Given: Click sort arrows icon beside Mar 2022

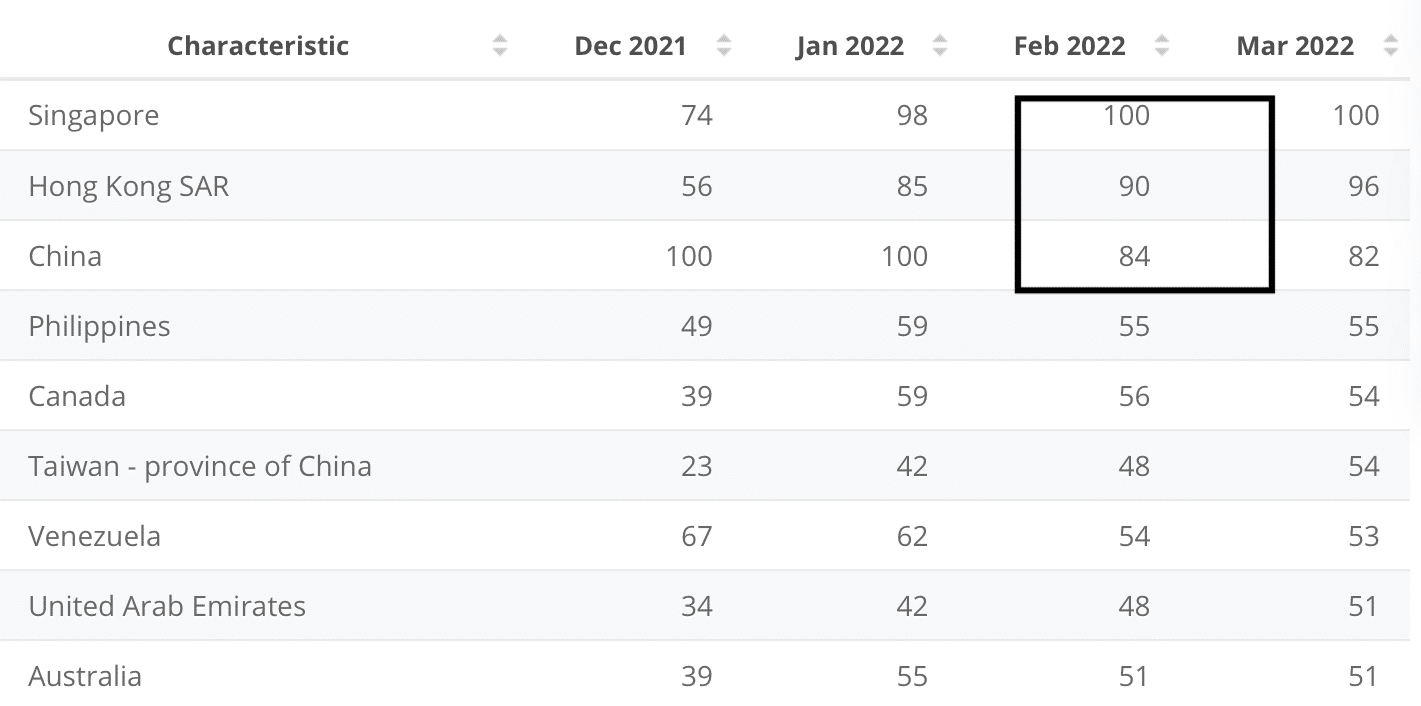Looking at the screenshot, I should click(x=1390, y=46).
